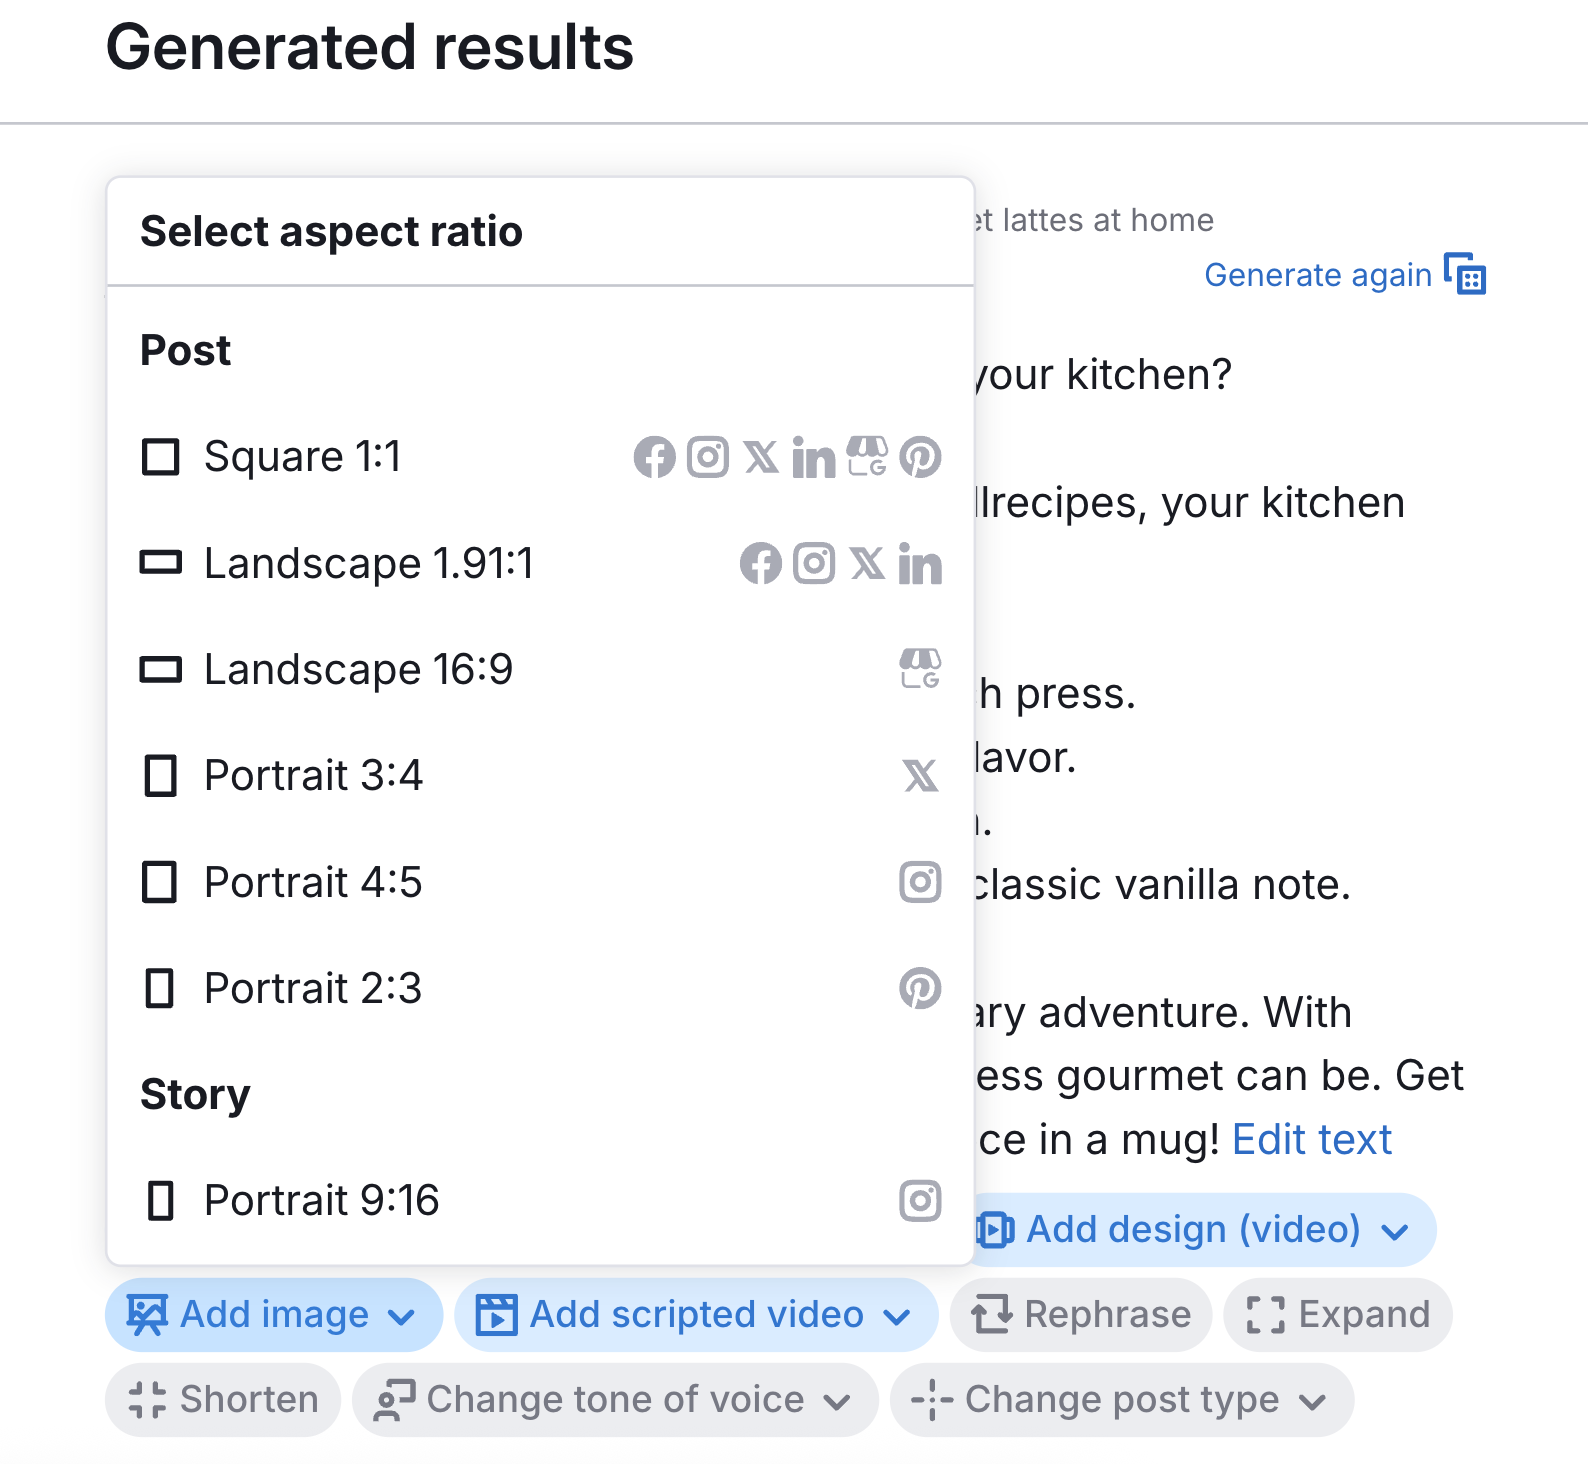1588x1464 pixels.
Task: Expand the Add image dropdown
Action: click(273, 1315)
